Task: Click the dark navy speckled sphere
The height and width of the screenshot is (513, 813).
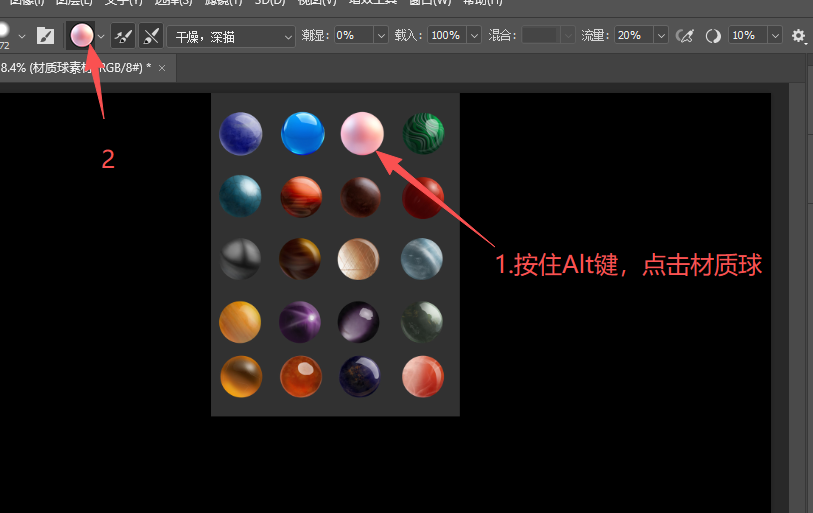Action: click(359, 376)
